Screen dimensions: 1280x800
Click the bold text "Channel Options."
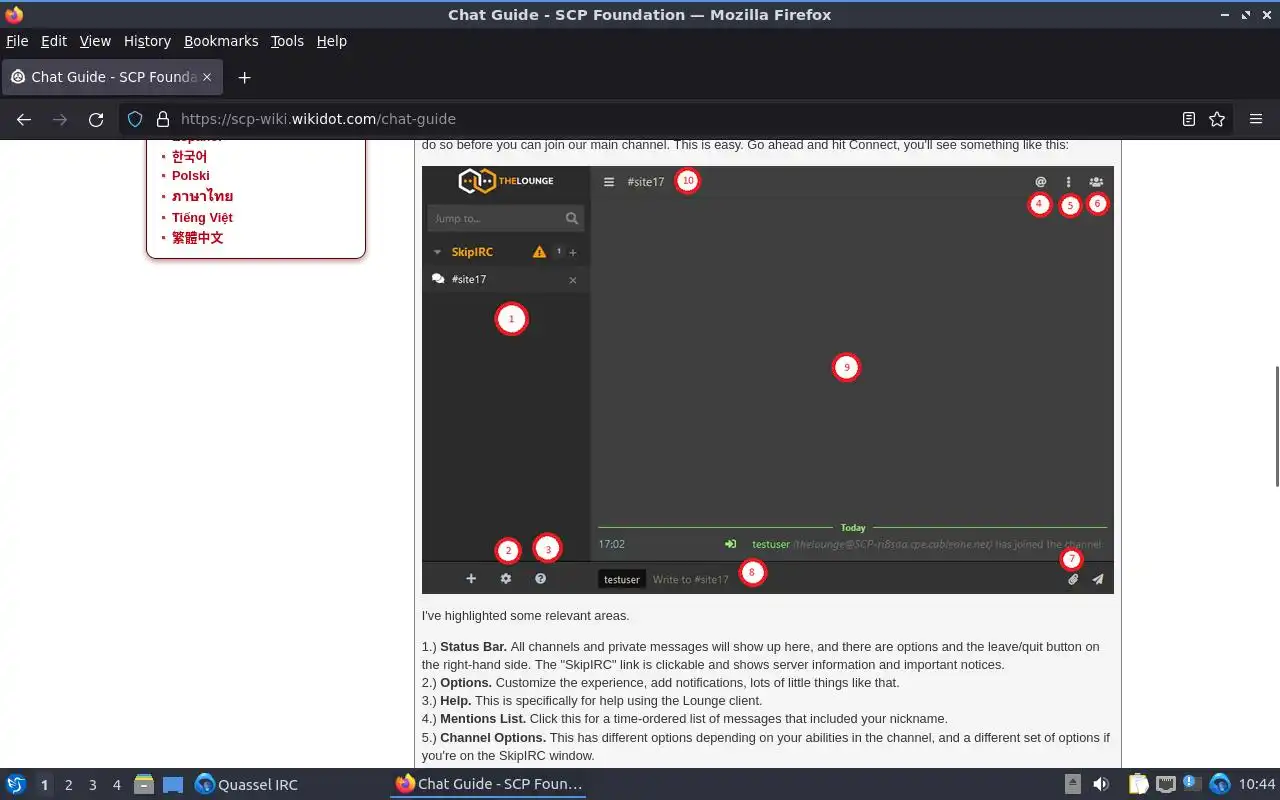pos(493,738)
